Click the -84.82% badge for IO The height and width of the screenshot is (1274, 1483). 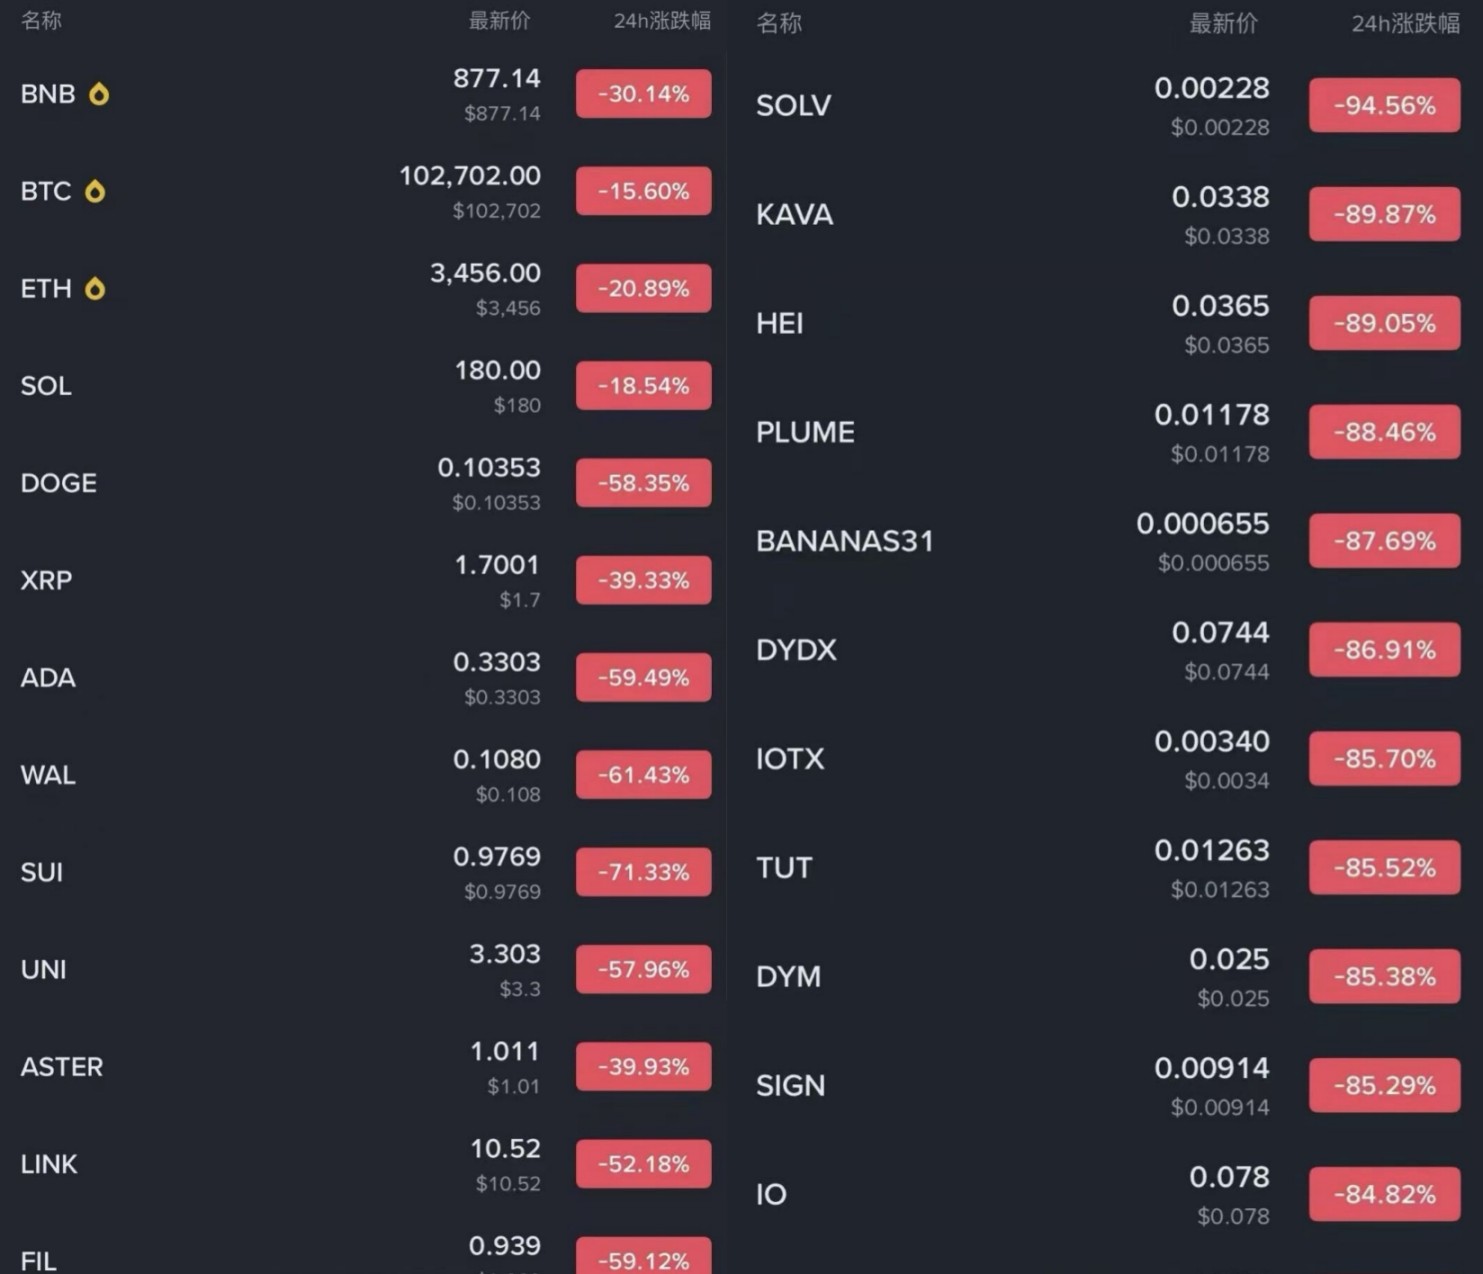click(x=1384, y=1194)
